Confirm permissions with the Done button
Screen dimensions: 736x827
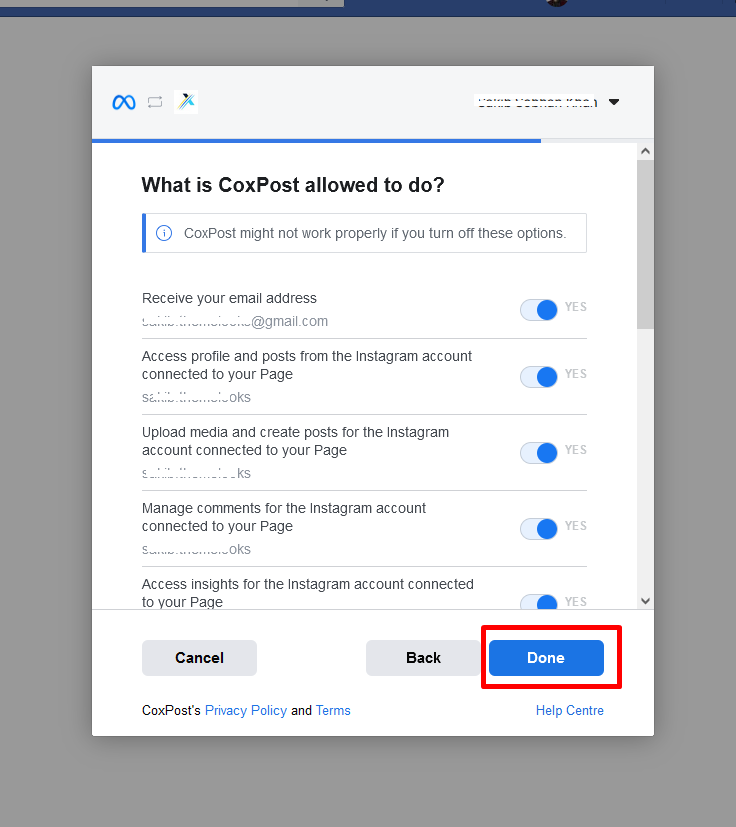(546, 658)
